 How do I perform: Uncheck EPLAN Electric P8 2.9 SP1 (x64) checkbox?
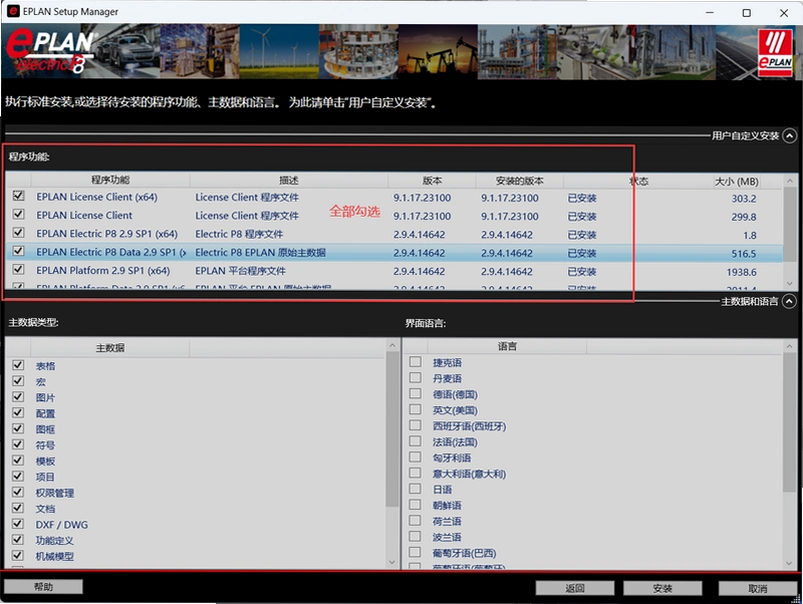point(18,233)
